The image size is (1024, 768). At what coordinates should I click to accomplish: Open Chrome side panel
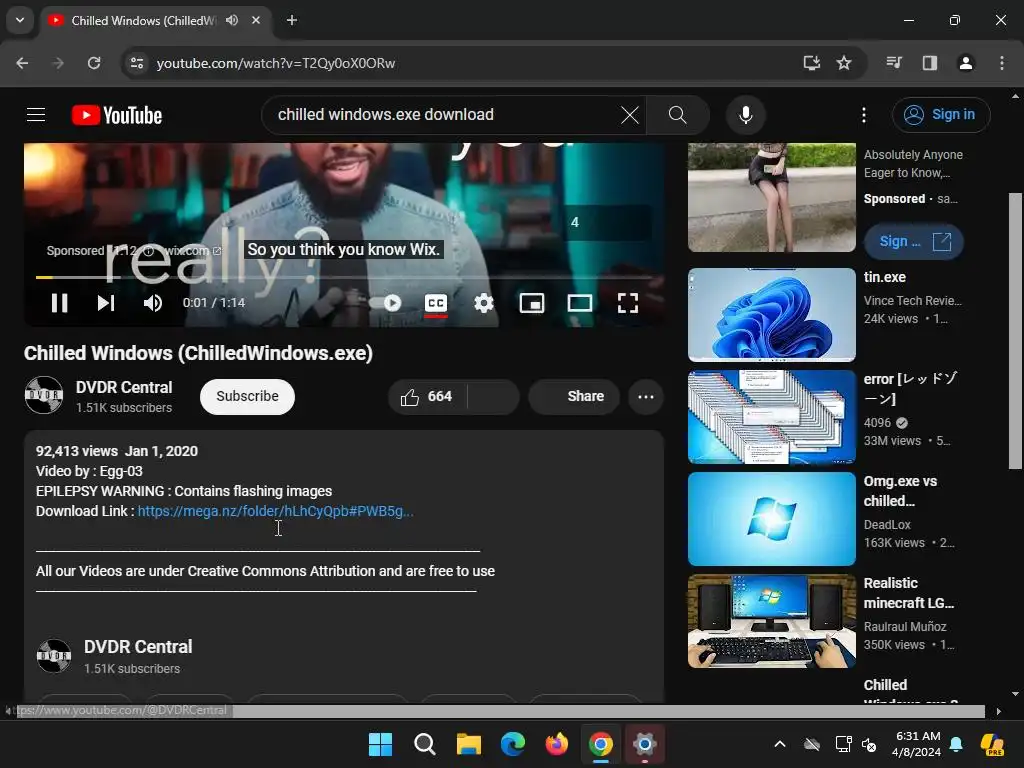tap(929, 63)
